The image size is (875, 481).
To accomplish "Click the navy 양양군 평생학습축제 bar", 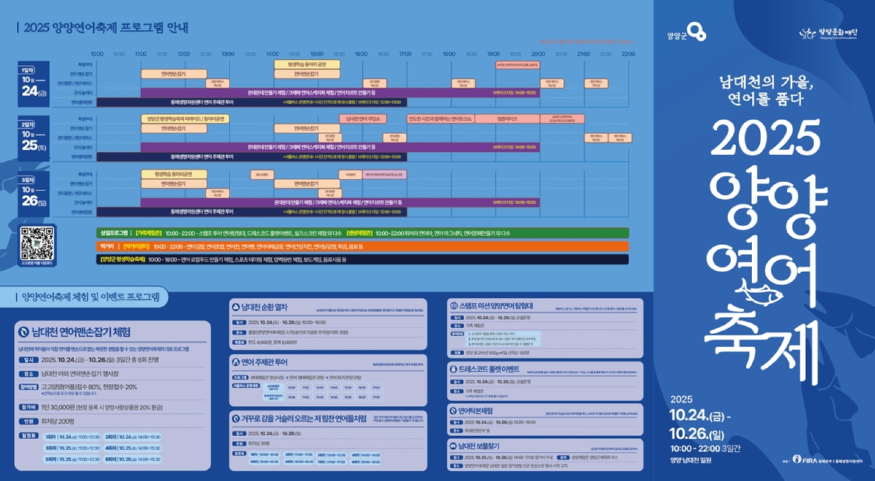I will [x=362, y=259].
